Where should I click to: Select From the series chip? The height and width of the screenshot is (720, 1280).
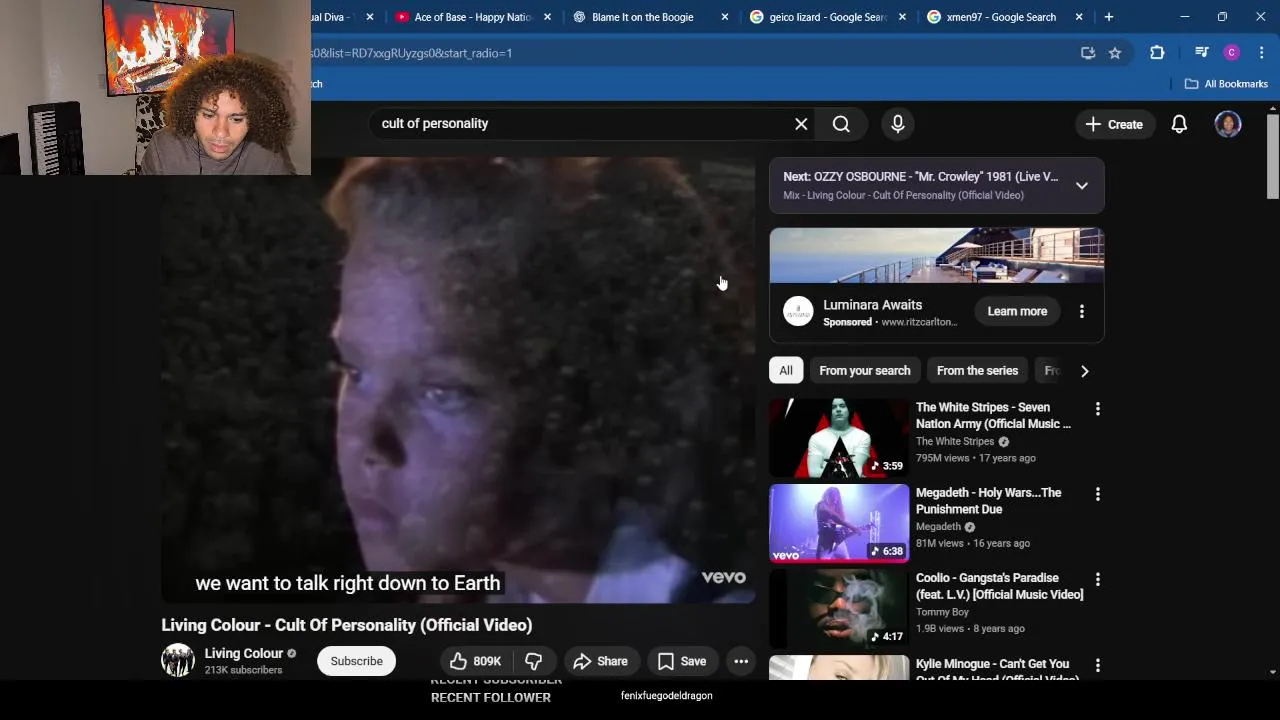click(977, 370)
